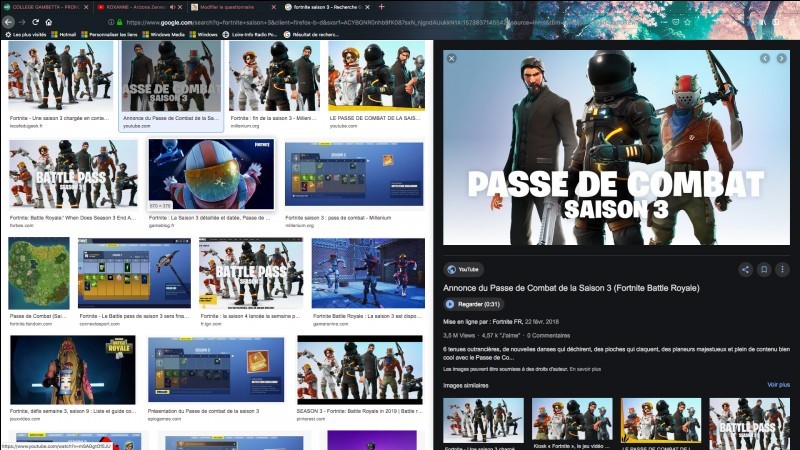The width and height of the screenshot is (800, 450).
Task: Show previous image in preview panel
Action: pyautogui.click(x=765, y=59)
